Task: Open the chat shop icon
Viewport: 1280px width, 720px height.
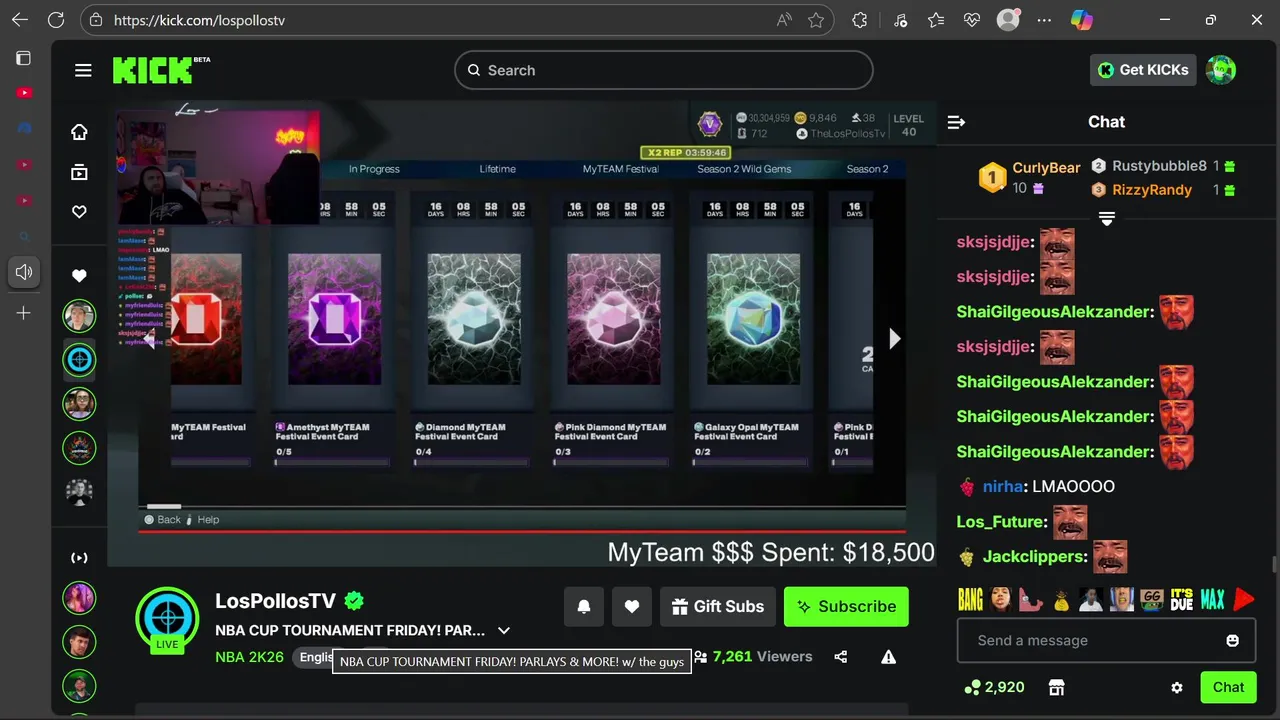Action: point(1056,687)
